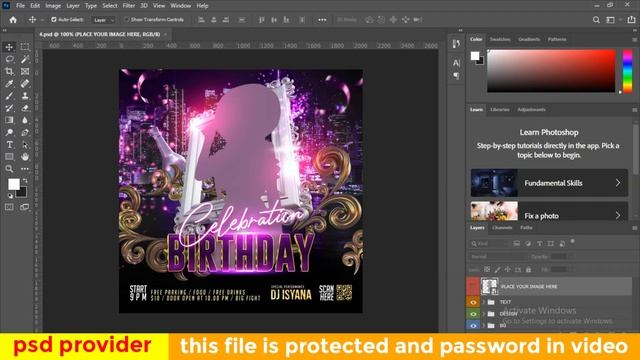Image resolution: width=640 pixels, height=360 pixels.
Task: Select the Gradient tool
Action: [x=9, y=120]
